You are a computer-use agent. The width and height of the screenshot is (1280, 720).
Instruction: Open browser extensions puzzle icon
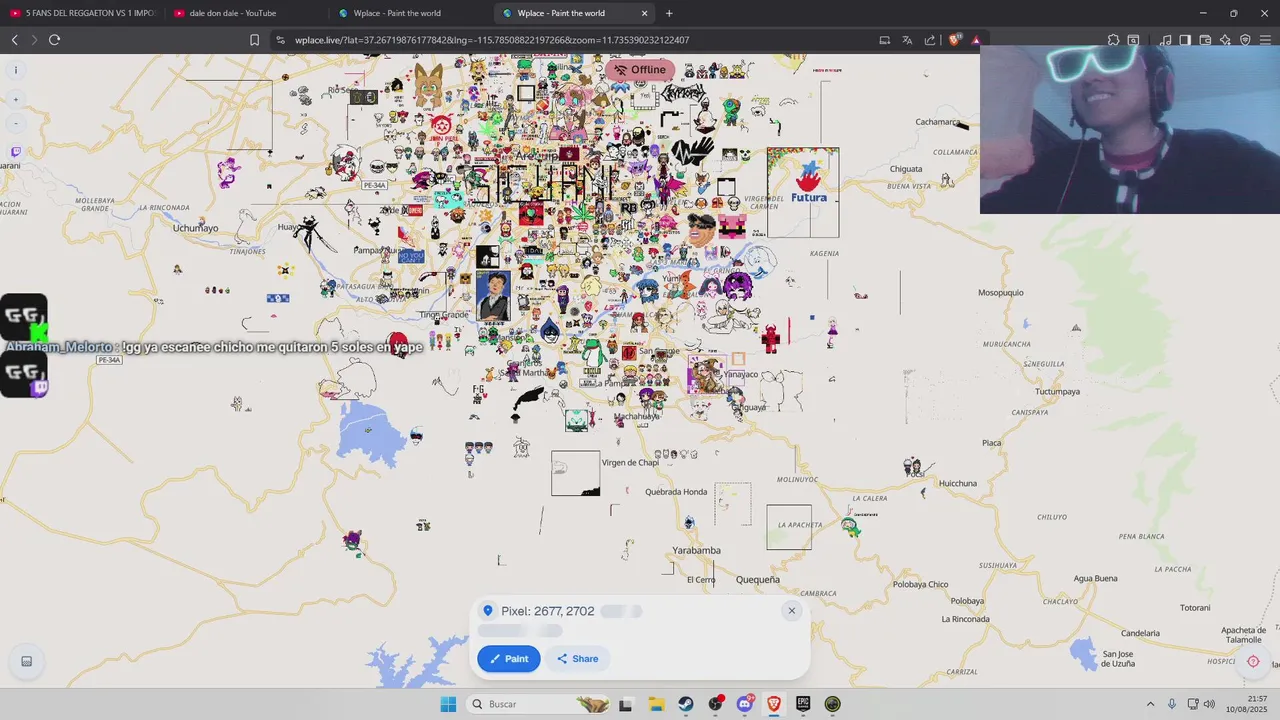1113,40
